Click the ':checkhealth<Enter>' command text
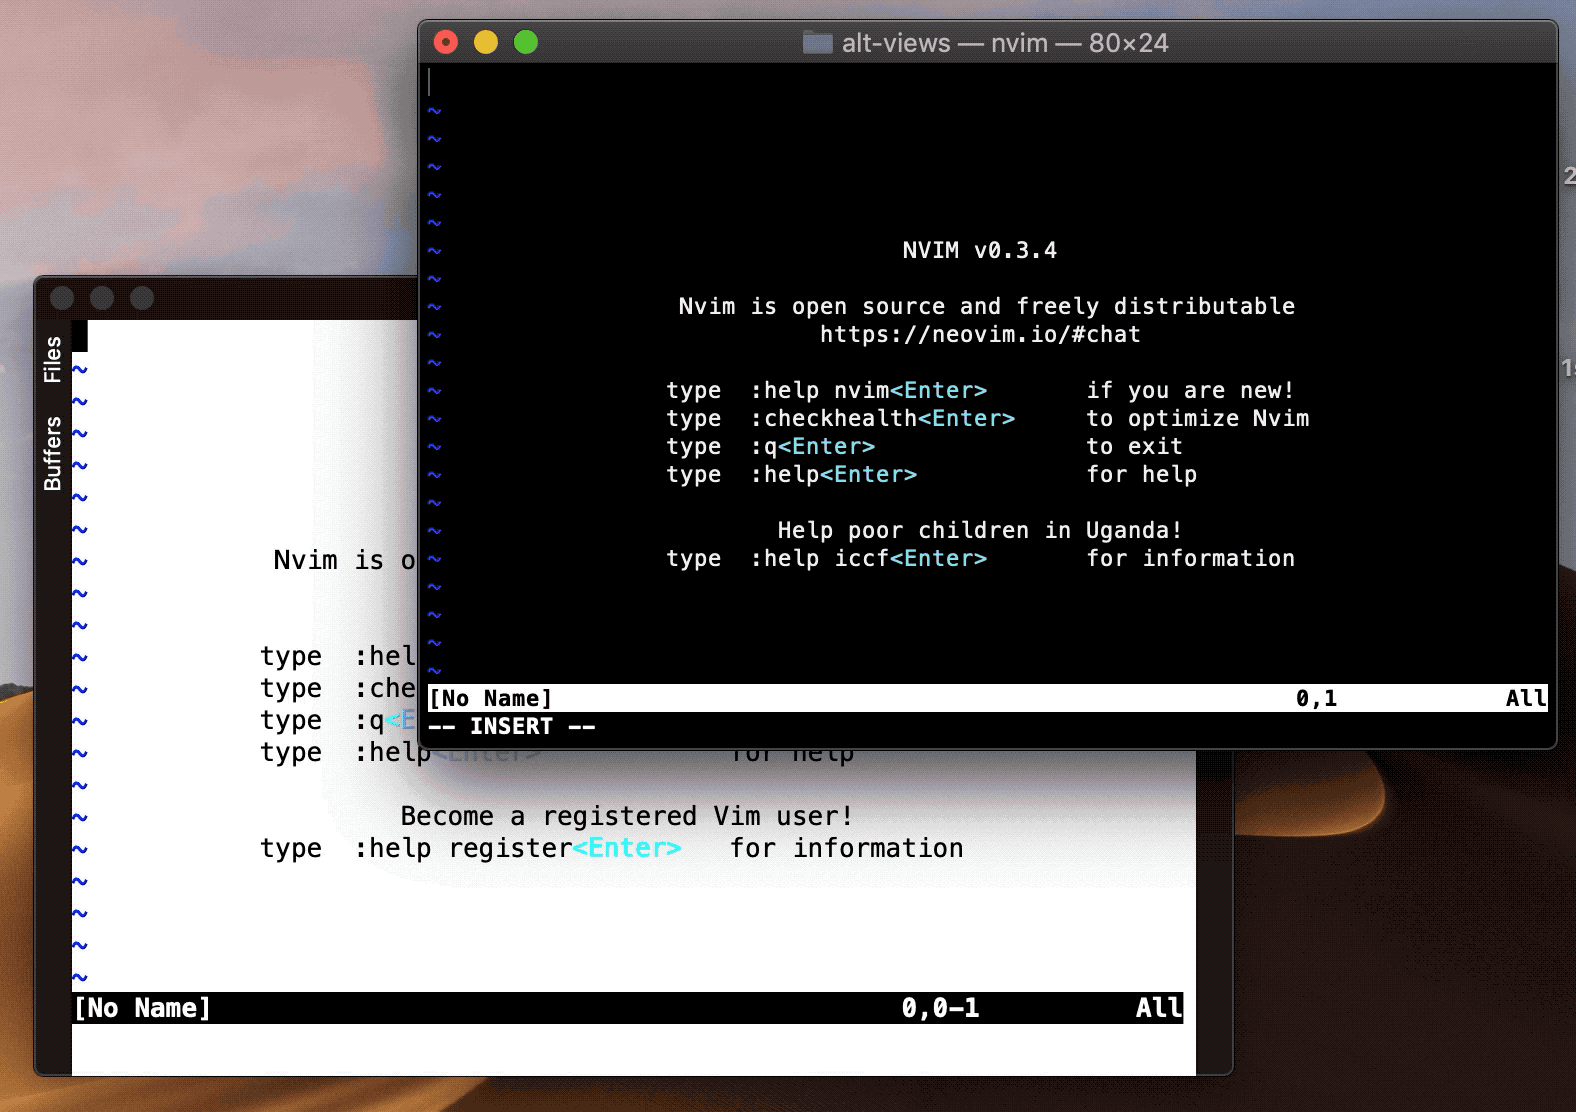 (x=883, y=418)
